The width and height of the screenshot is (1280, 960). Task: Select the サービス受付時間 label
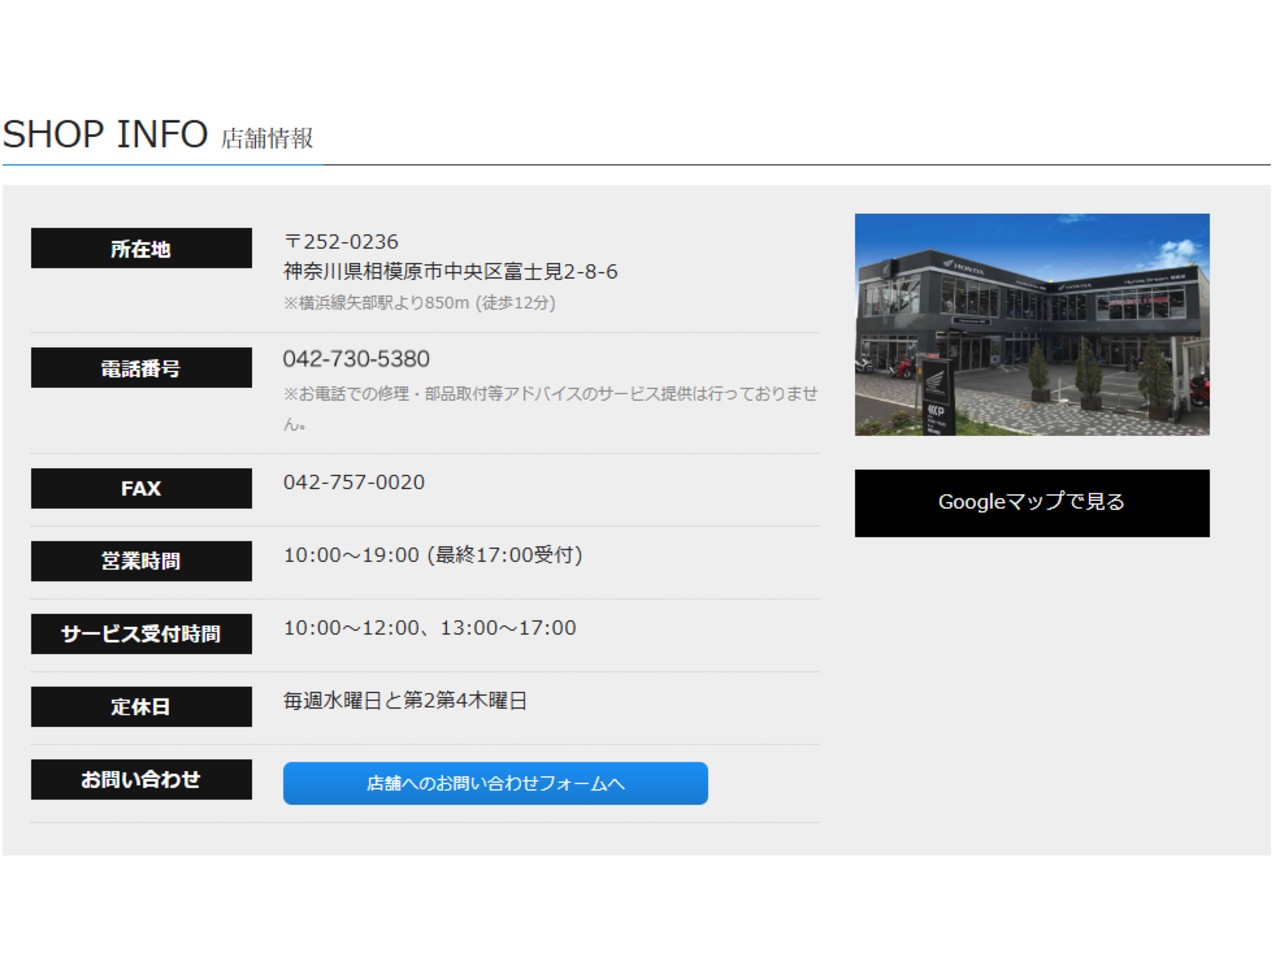tap(141, 634)
